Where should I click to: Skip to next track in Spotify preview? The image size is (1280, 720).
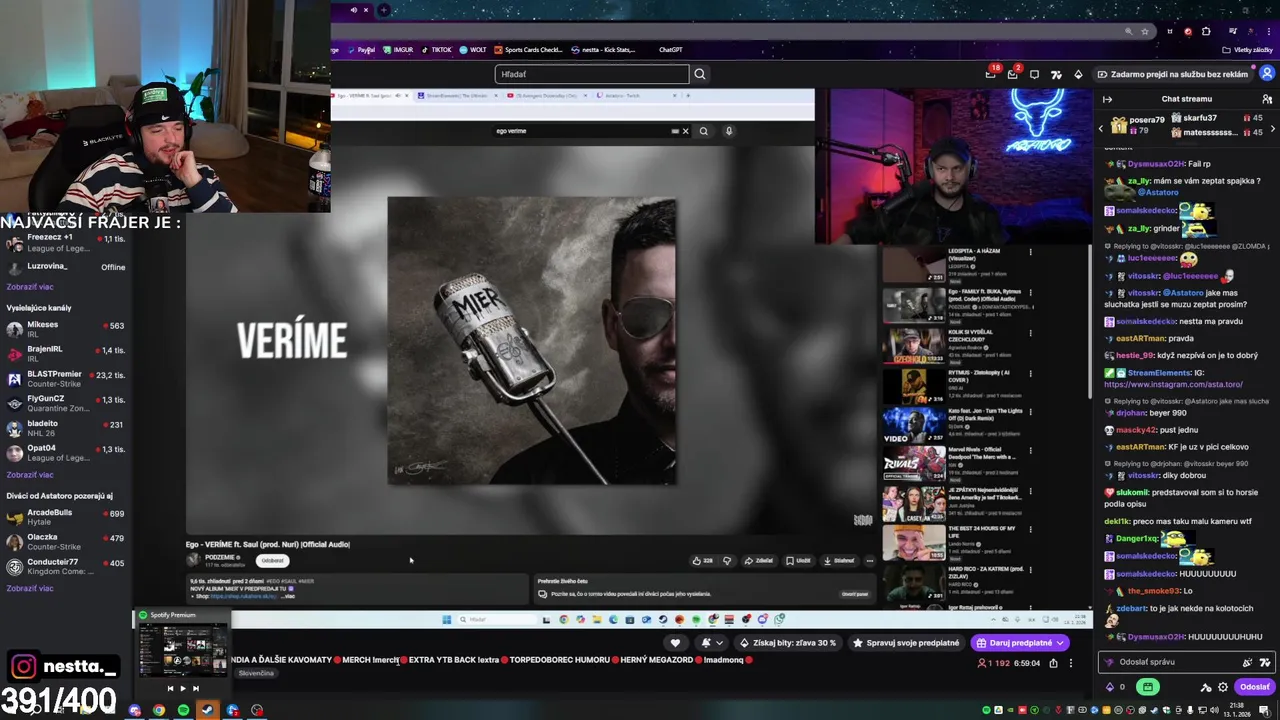pyautogui.click(x=196, y=688)
